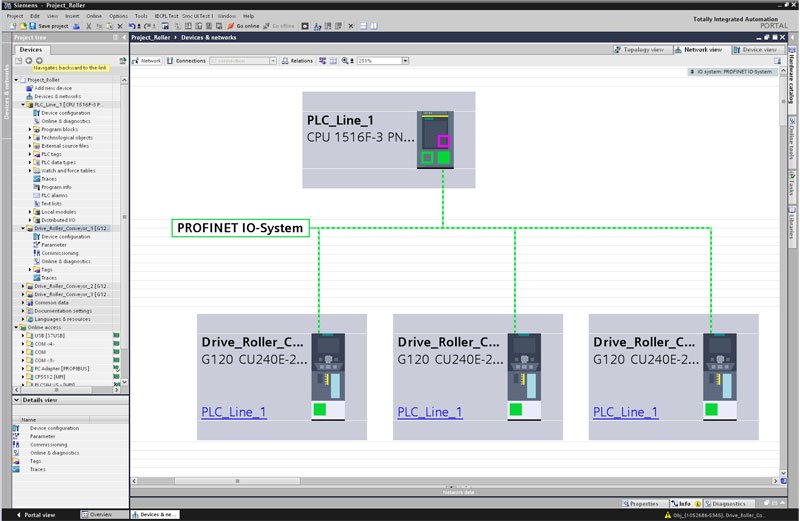Click the Go online toolbar icon

(245, 25)
